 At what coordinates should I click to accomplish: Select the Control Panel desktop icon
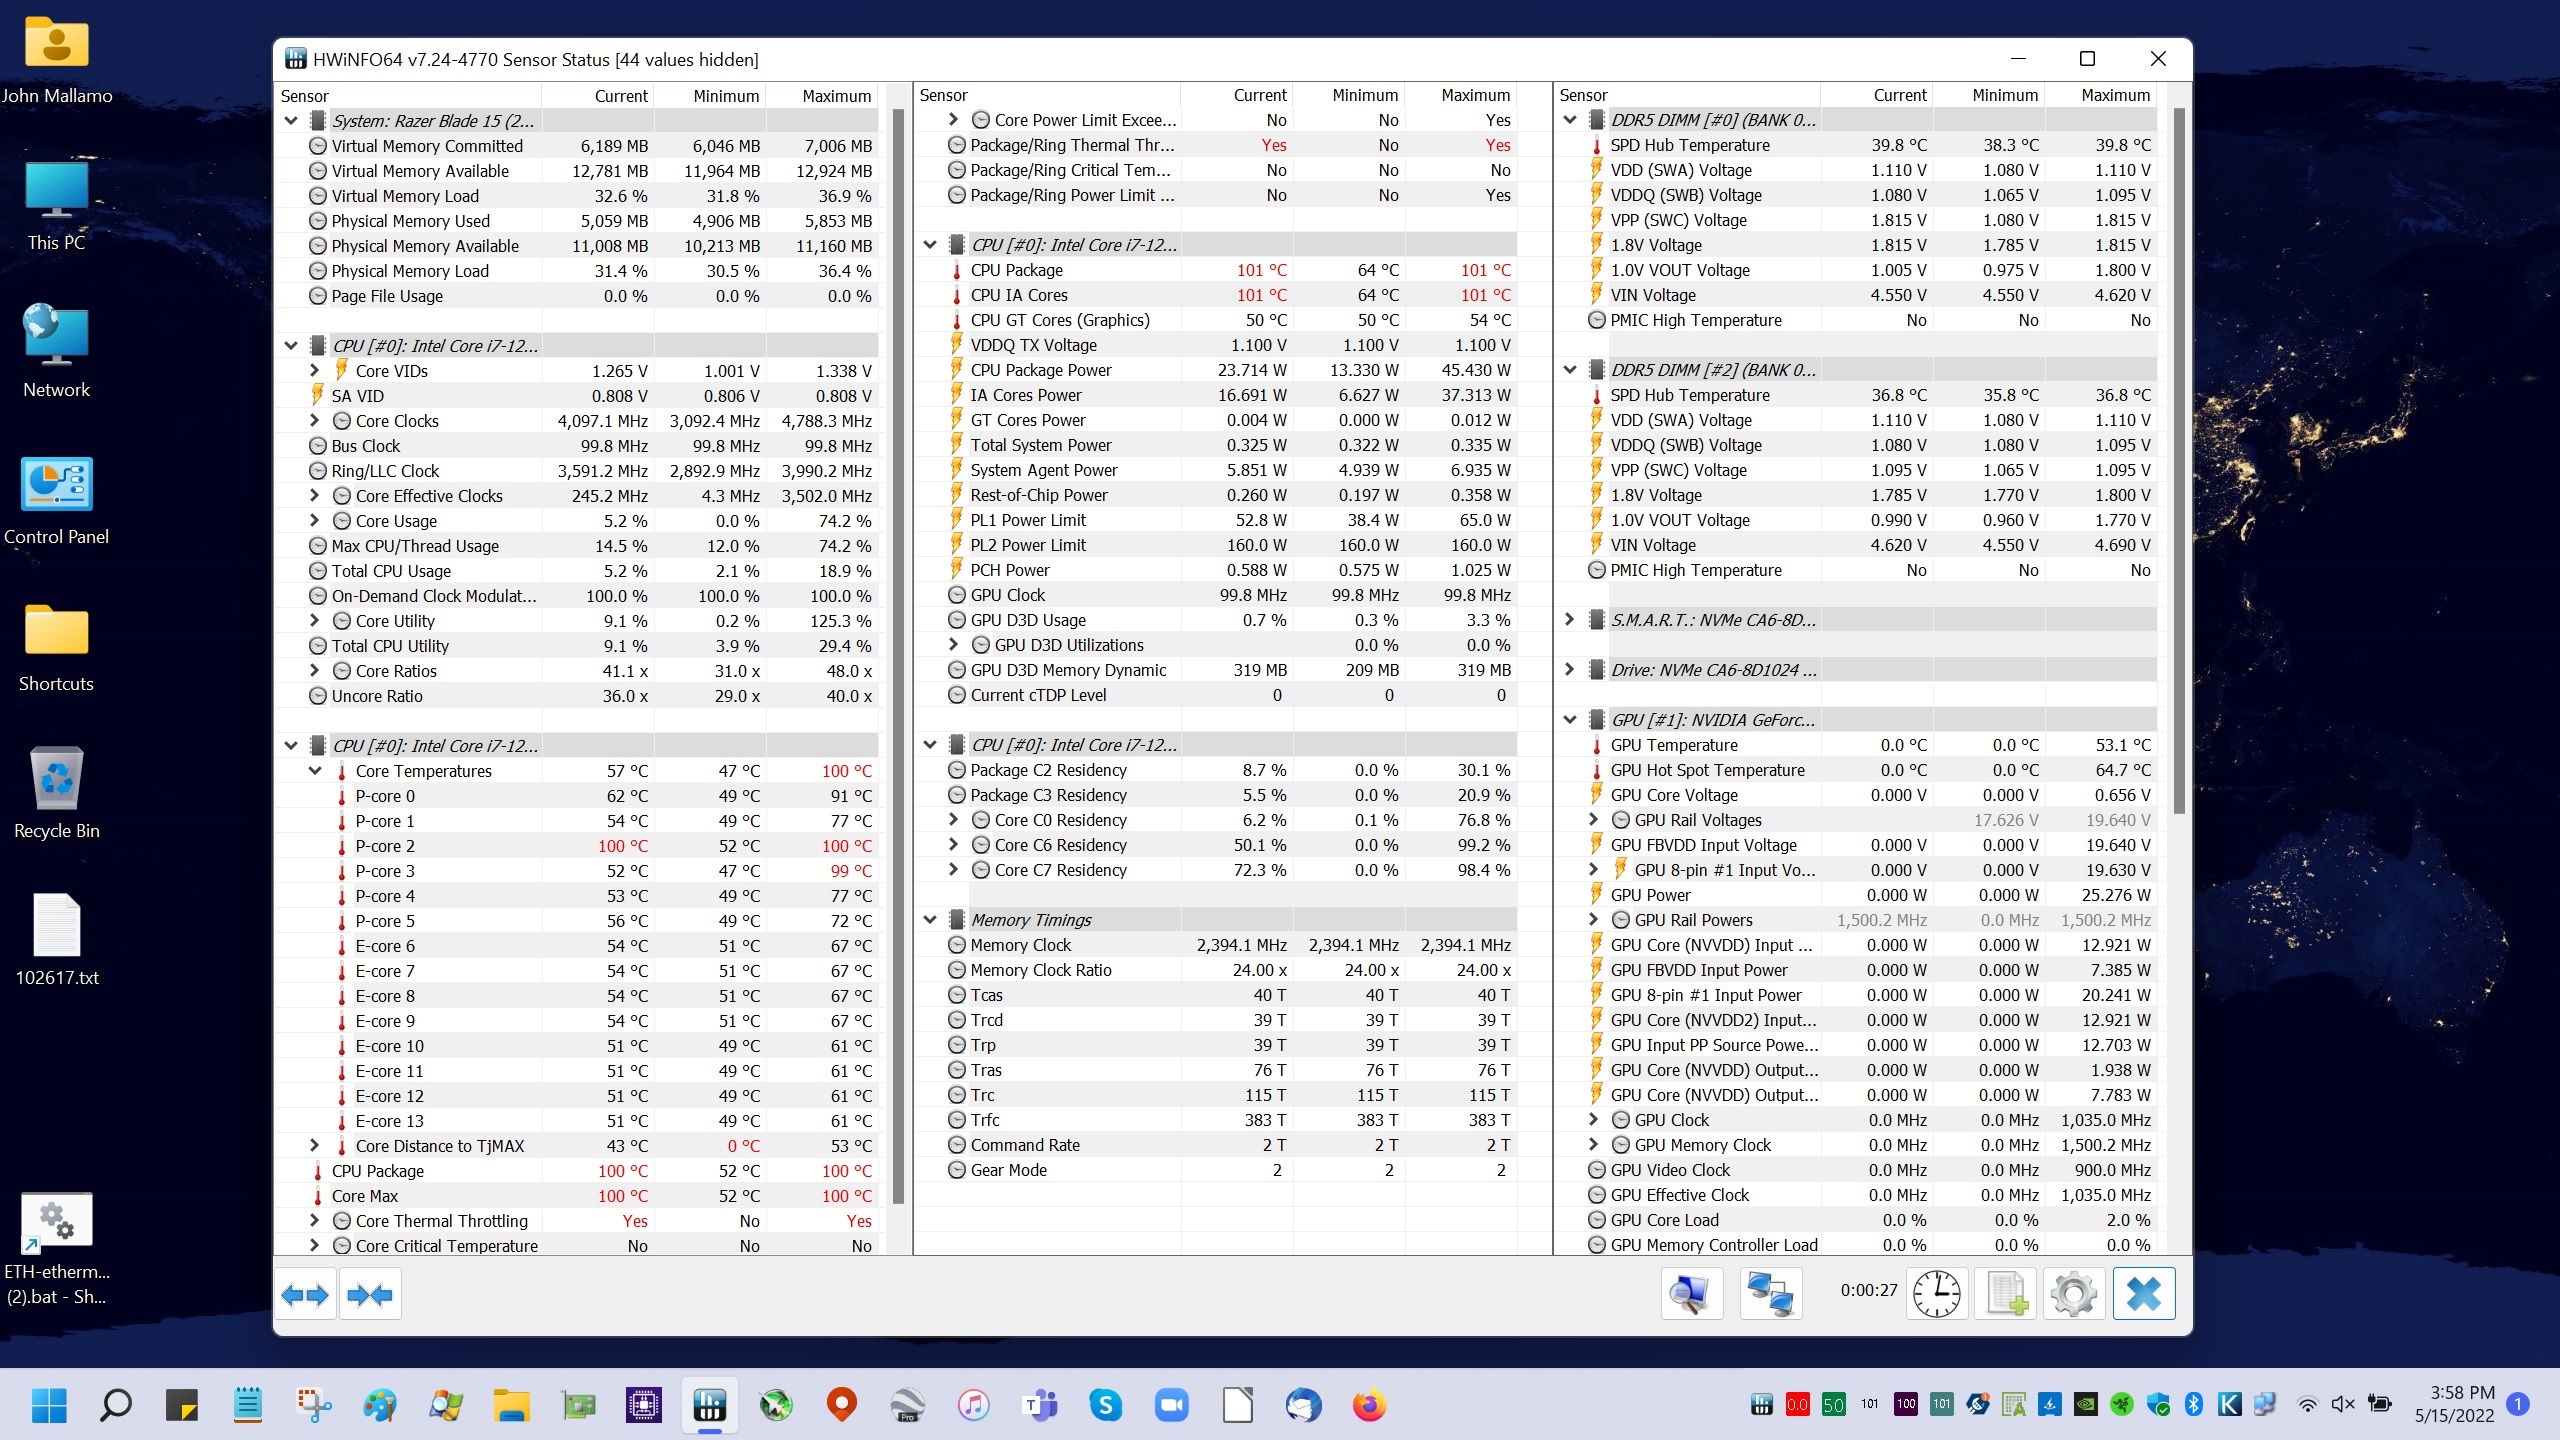[57, 500]
